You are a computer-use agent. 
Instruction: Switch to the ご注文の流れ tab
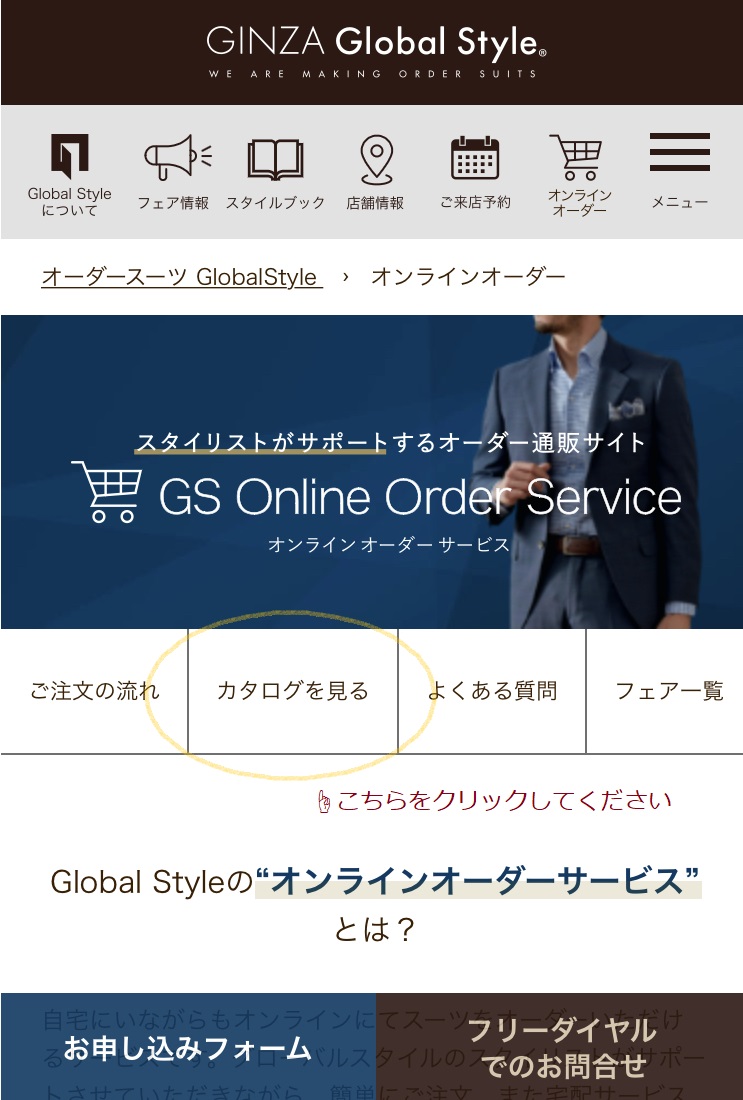94,691
